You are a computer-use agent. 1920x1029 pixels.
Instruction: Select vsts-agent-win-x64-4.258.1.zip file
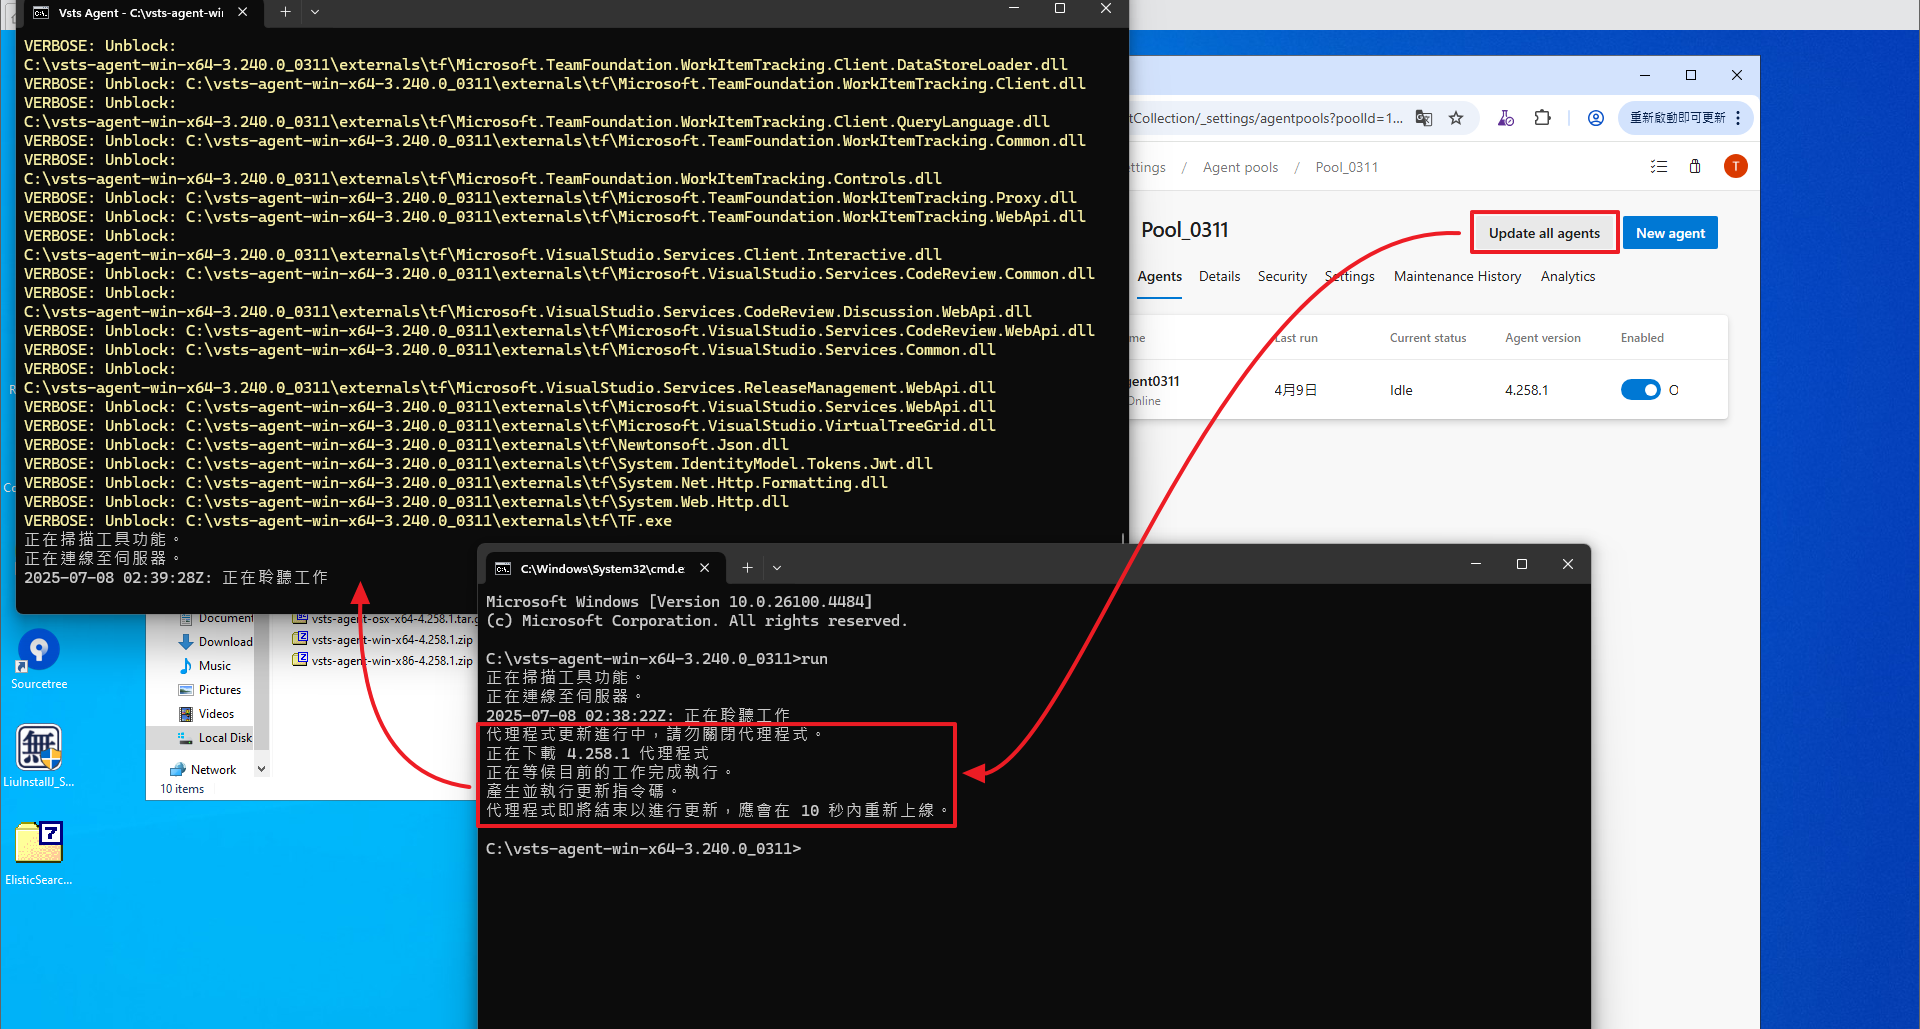[x=383, y=640]
